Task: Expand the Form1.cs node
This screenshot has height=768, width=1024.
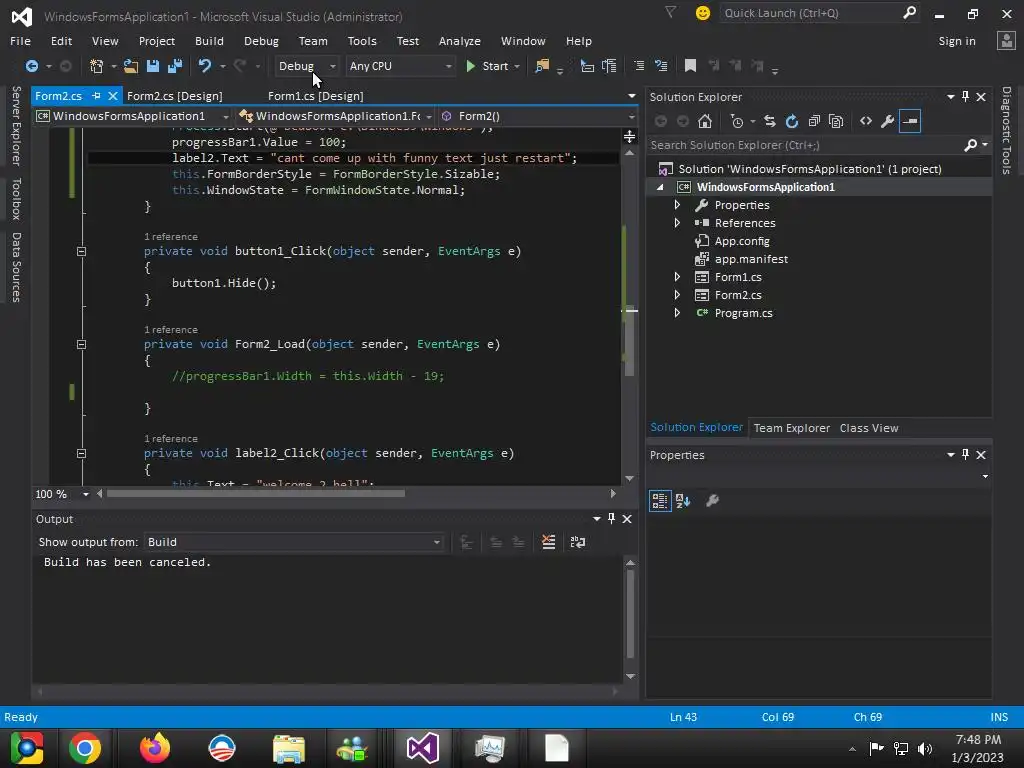Action: click(x=677, y=277)
